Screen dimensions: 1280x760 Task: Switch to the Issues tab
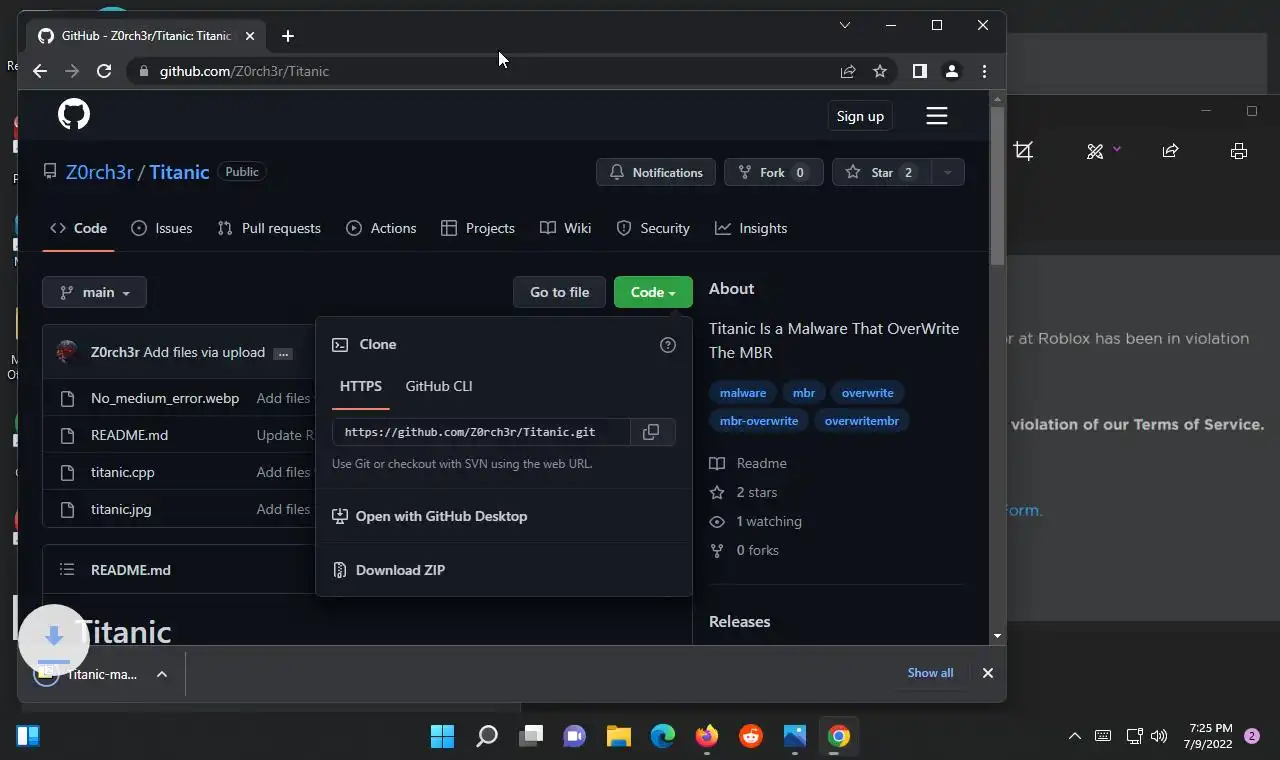pos(162,228)
